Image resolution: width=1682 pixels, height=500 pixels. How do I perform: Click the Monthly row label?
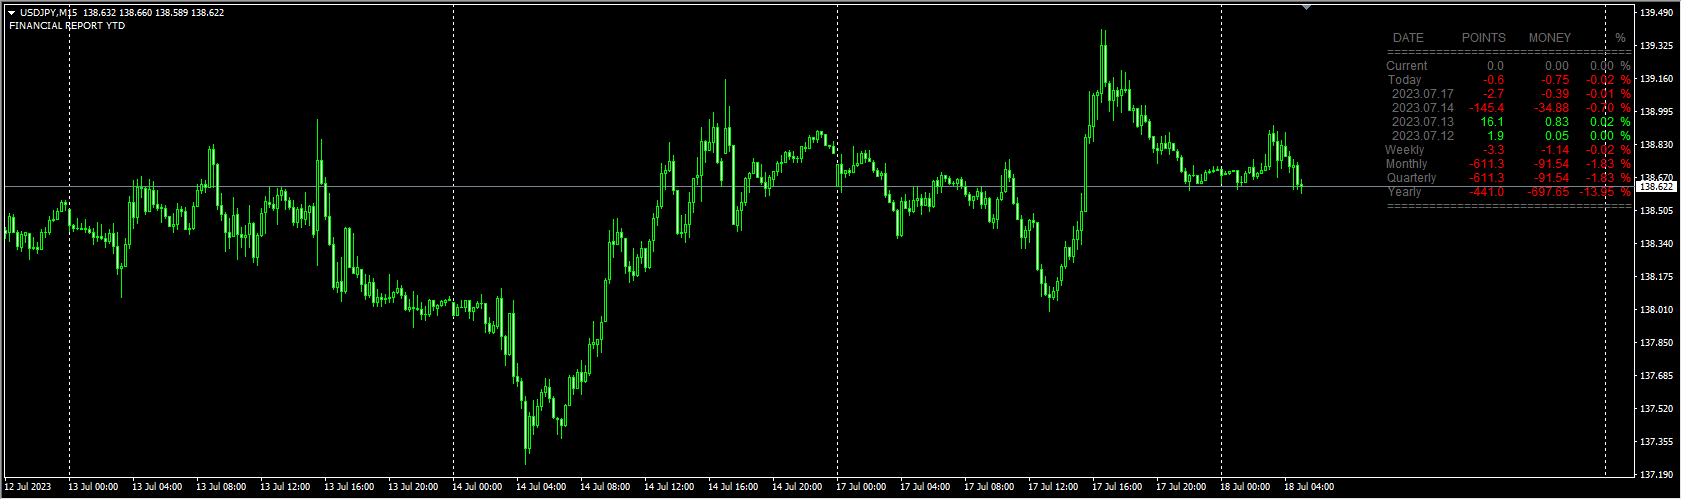[1406, 164]
